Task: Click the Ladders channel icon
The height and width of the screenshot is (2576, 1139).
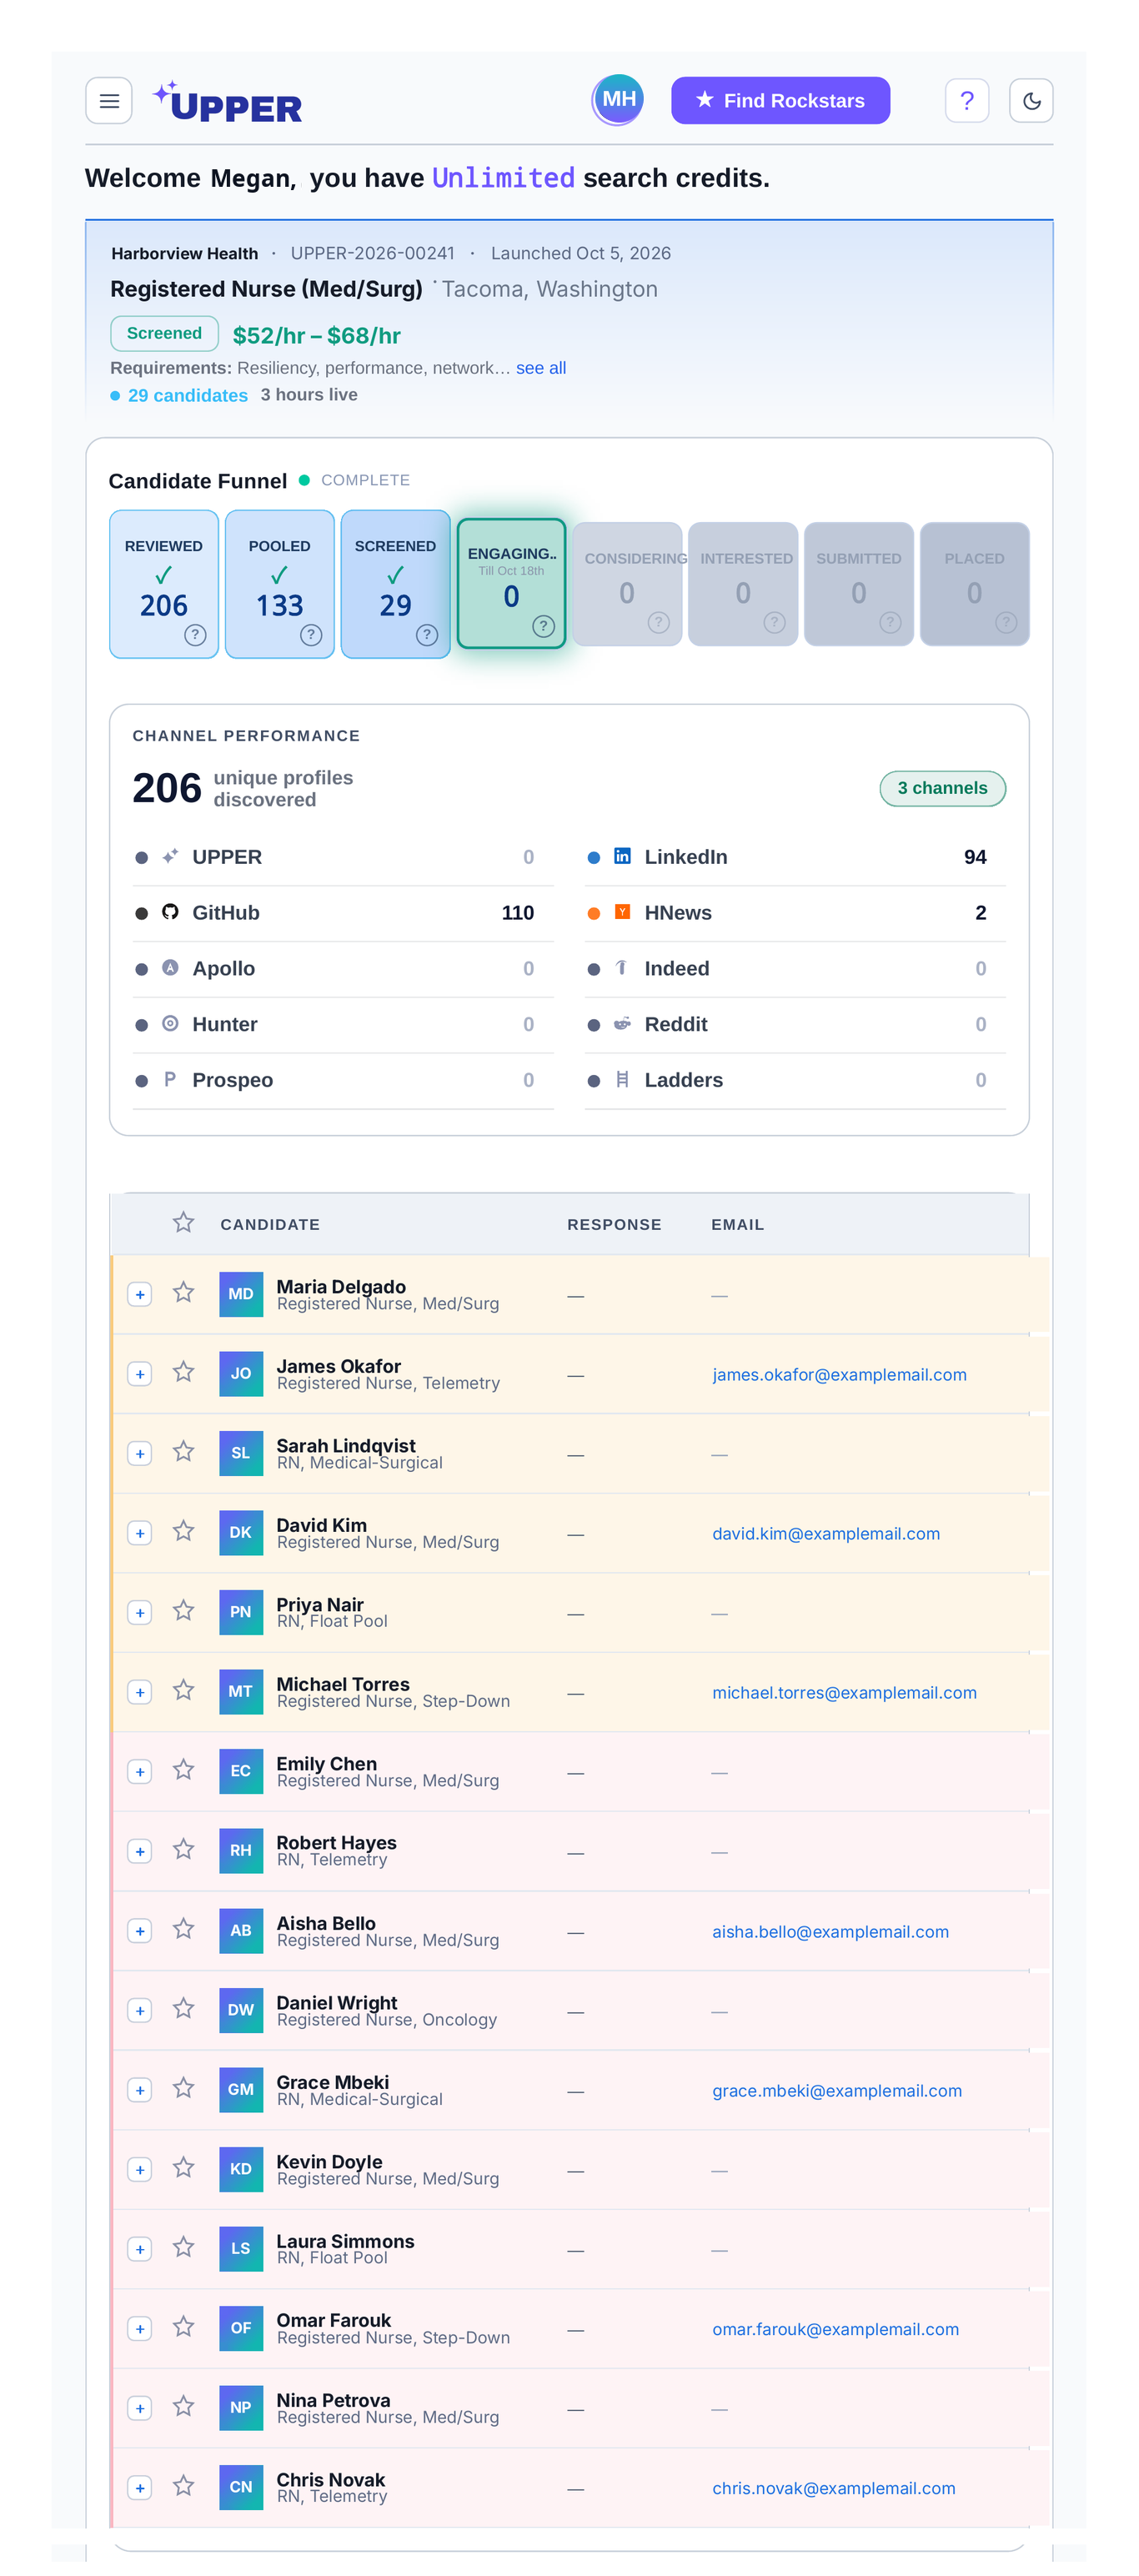Action: 622,1080
